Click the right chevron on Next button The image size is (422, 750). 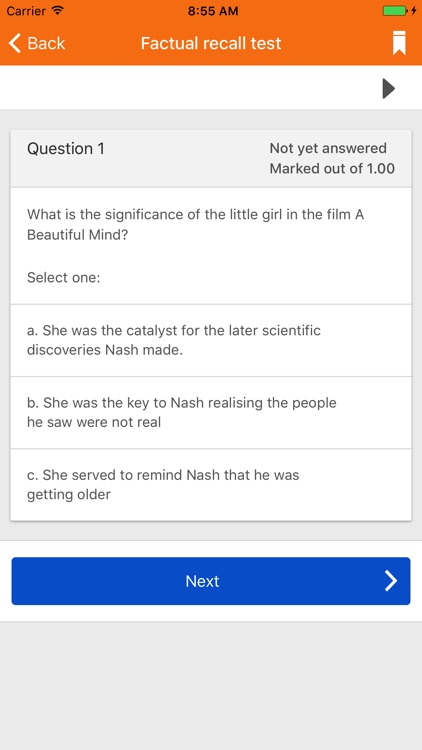coord(391,581)
